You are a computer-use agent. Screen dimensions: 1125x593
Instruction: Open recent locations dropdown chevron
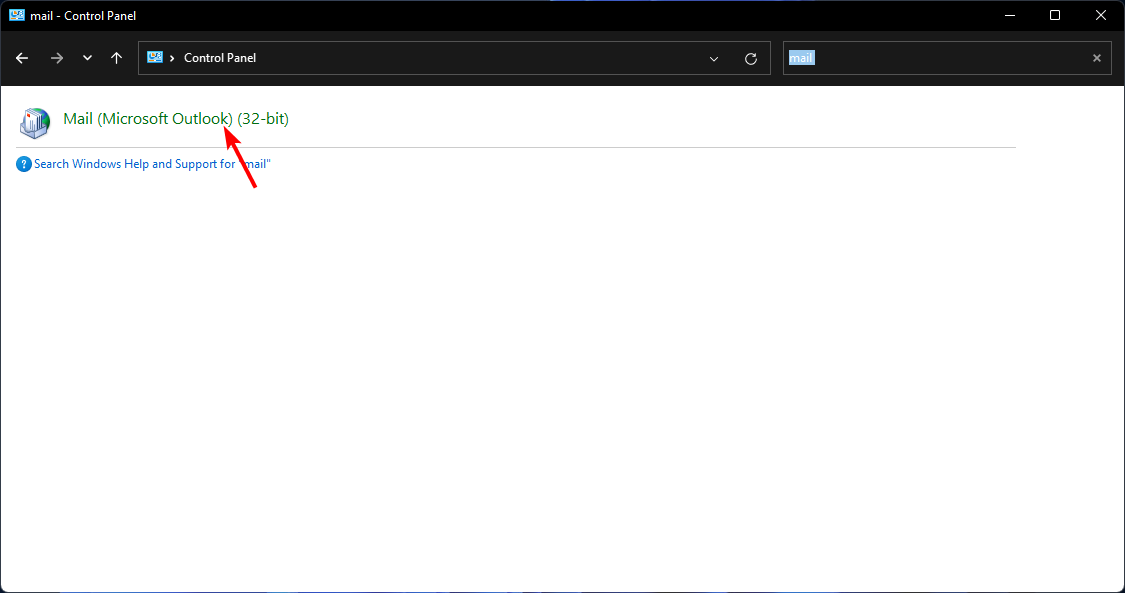[88, 58]
